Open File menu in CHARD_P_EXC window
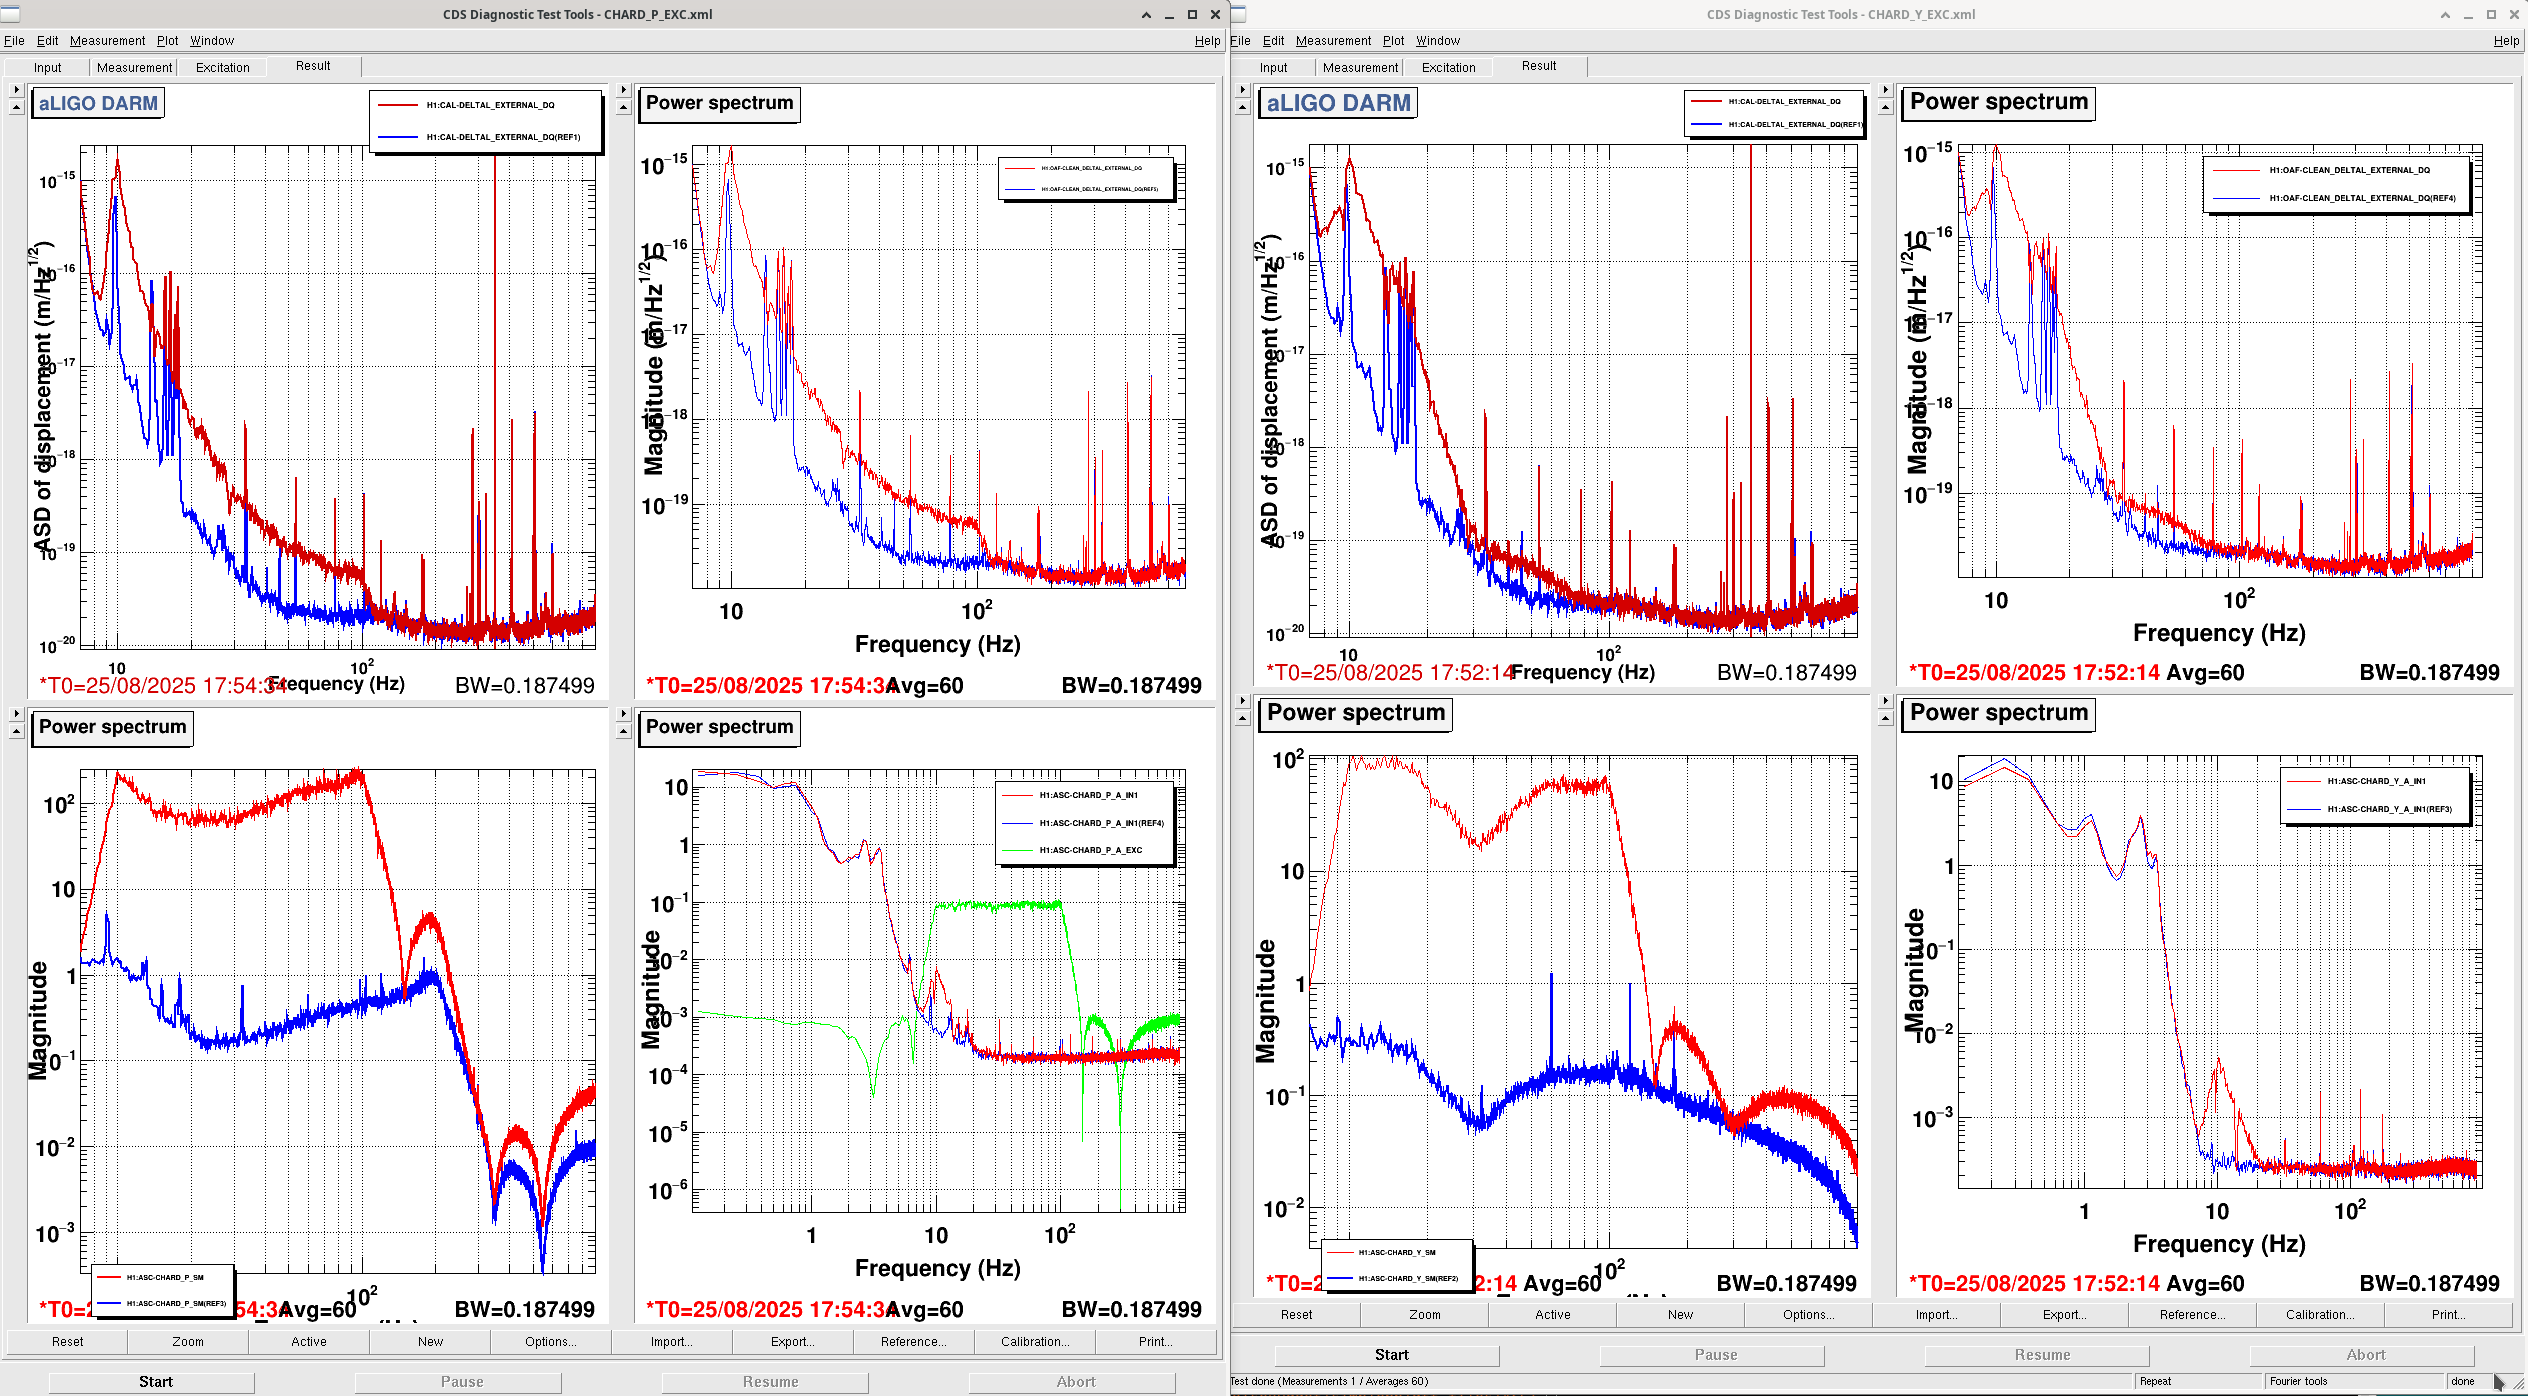The image size is (2528, 1396). point(14,40)
